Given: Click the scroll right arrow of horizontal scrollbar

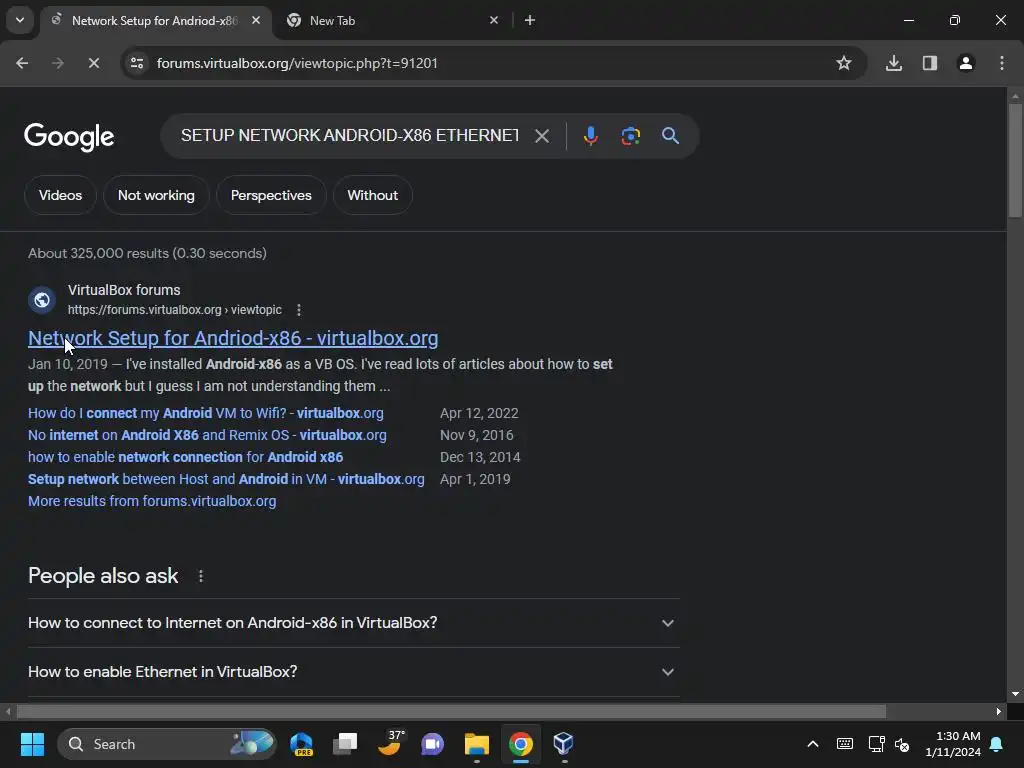Looking at the screenshot, I should [999, 711].
